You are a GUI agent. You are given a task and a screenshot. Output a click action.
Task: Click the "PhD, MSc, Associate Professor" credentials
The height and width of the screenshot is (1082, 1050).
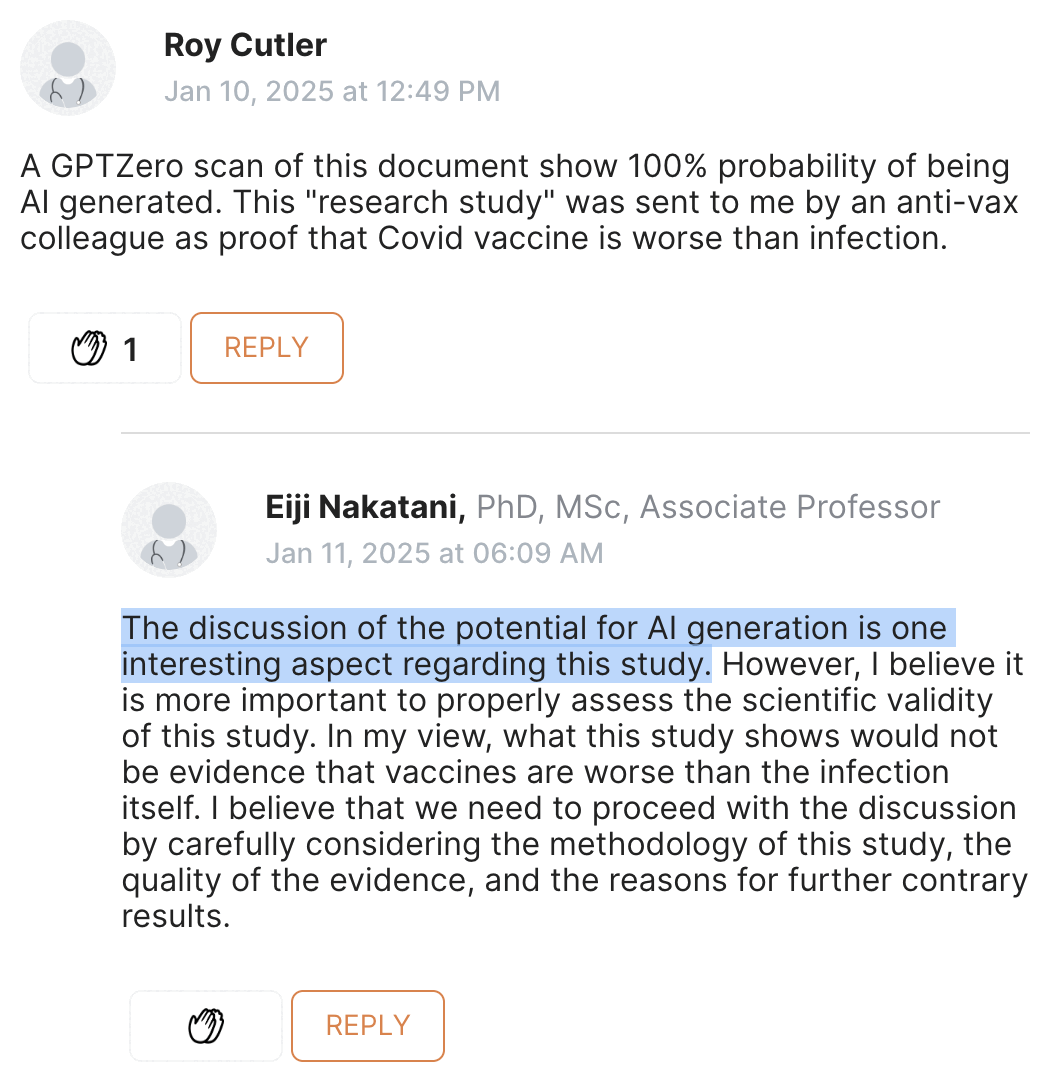[x=708, y=507]
